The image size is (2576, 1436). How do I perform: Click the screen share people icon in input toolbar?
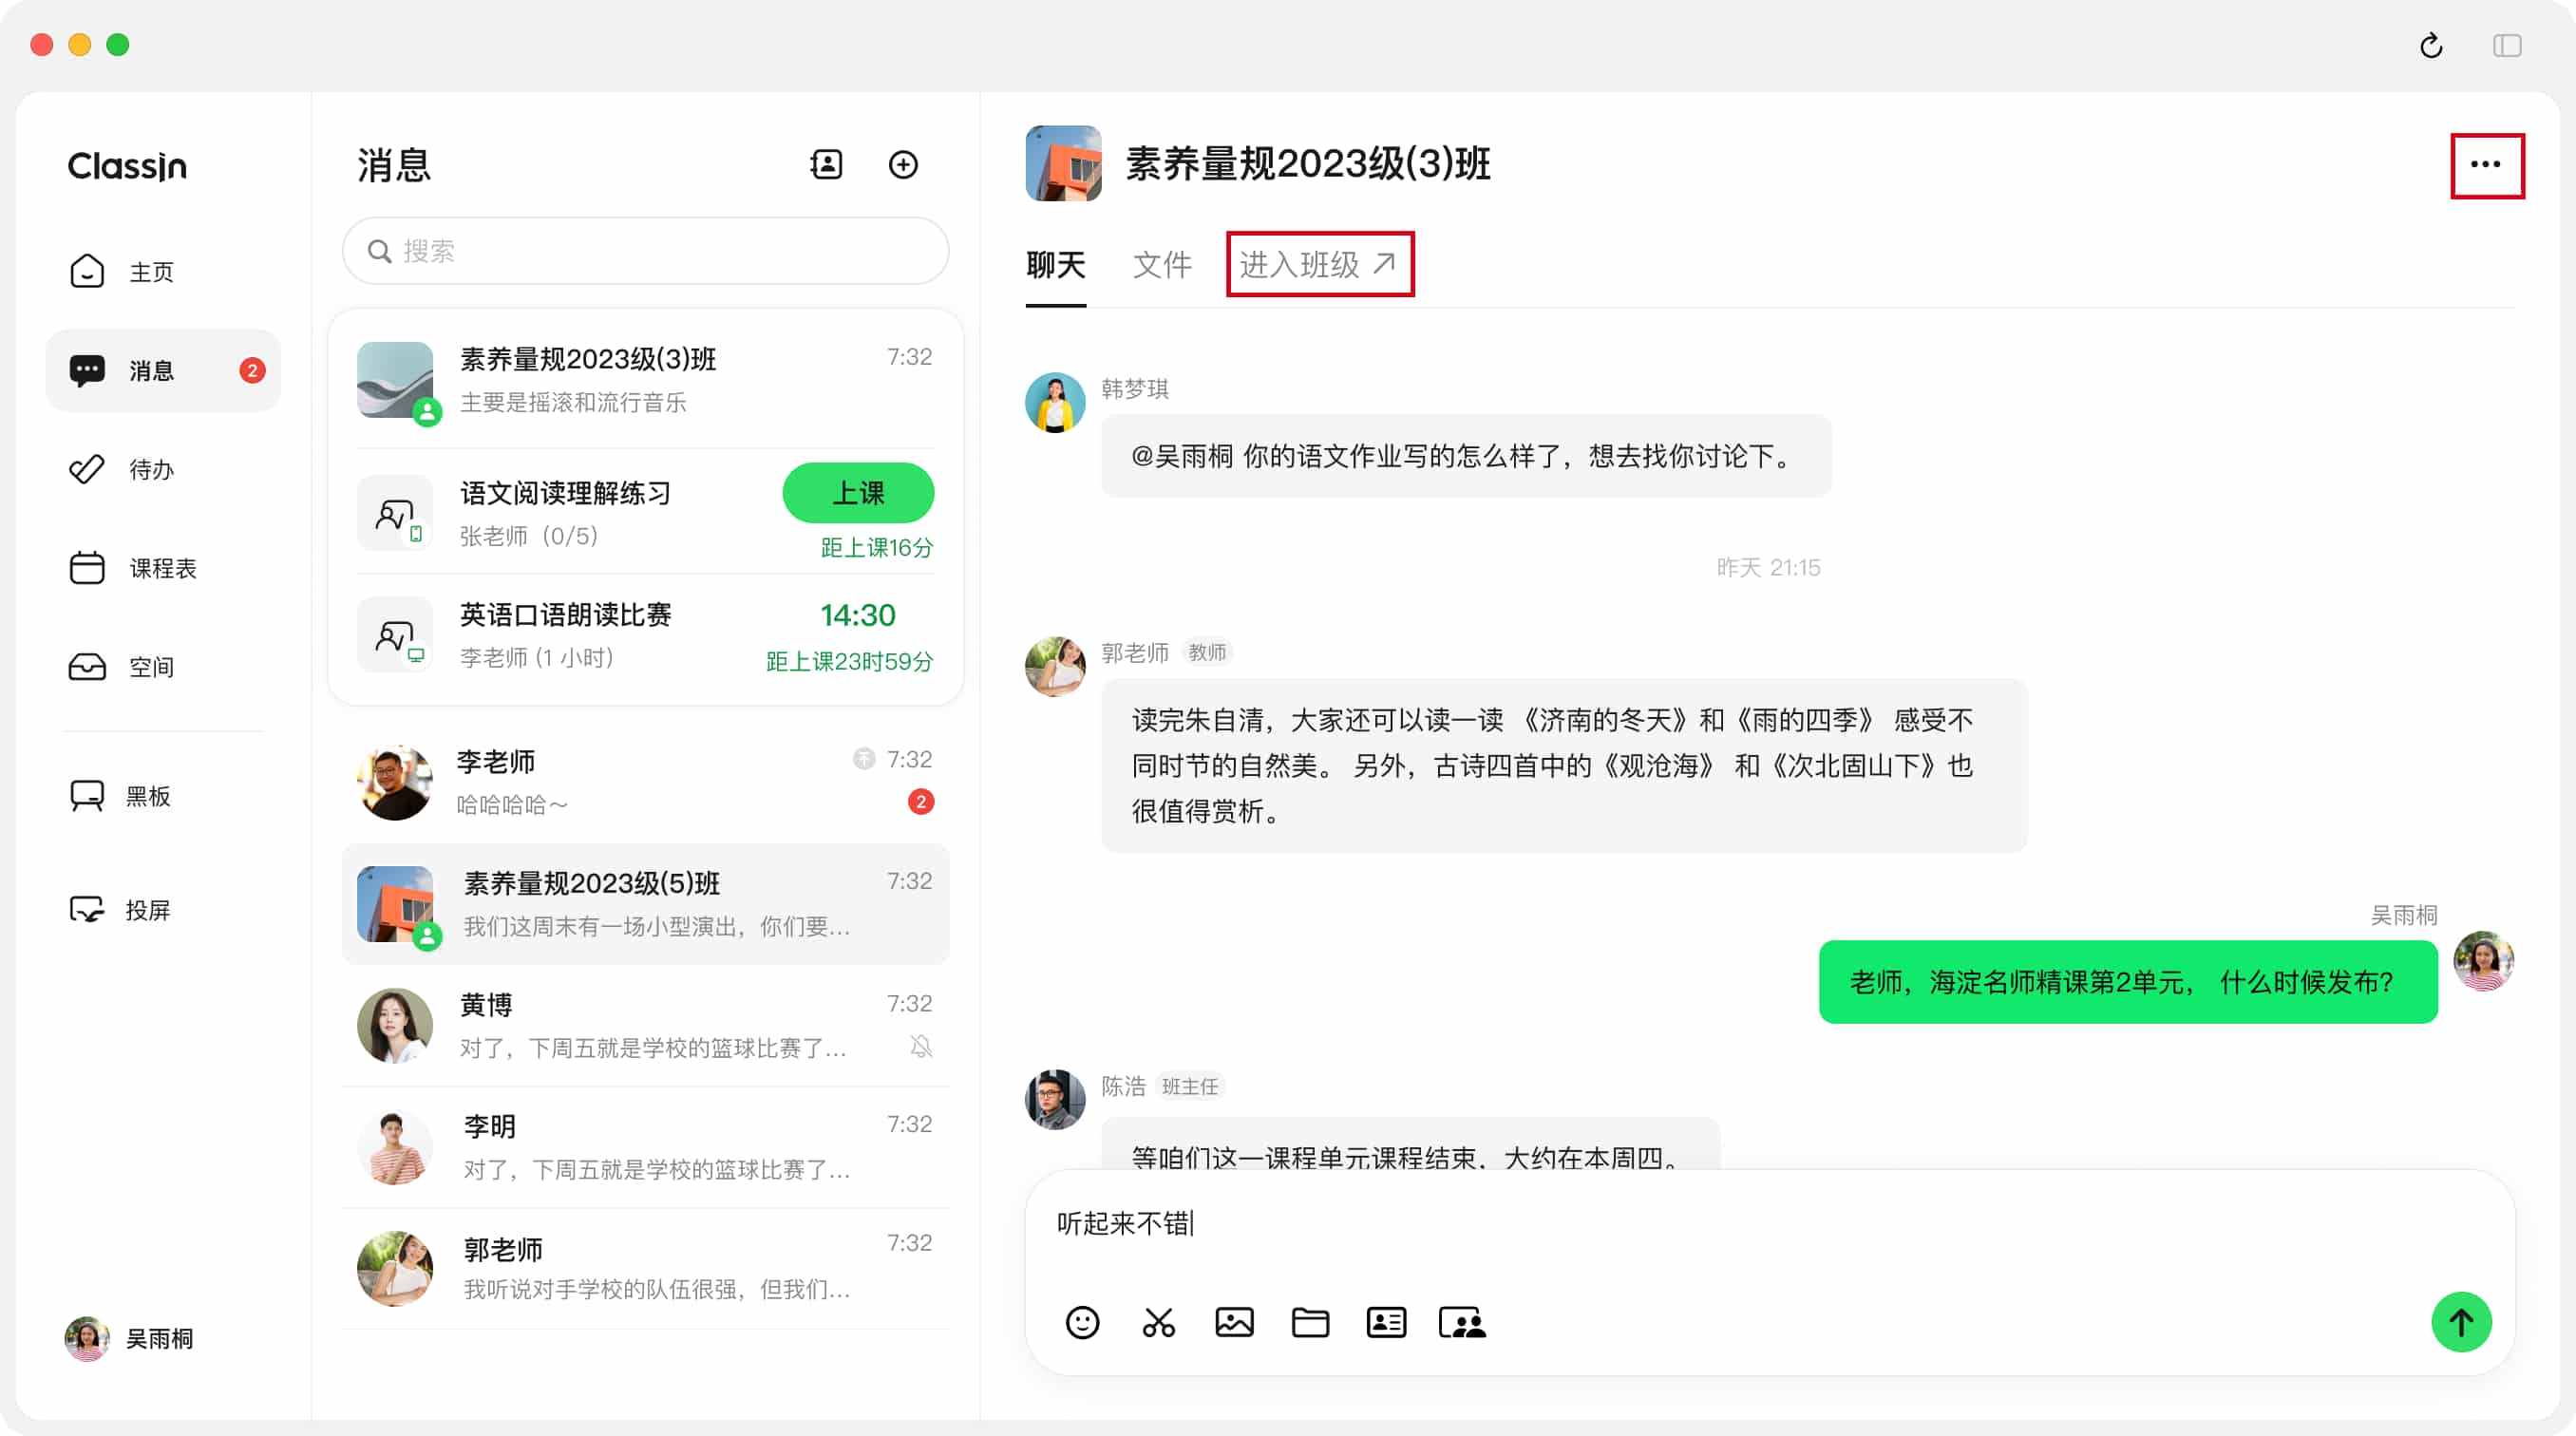pyautogui.click(x=1462, y=1322)
